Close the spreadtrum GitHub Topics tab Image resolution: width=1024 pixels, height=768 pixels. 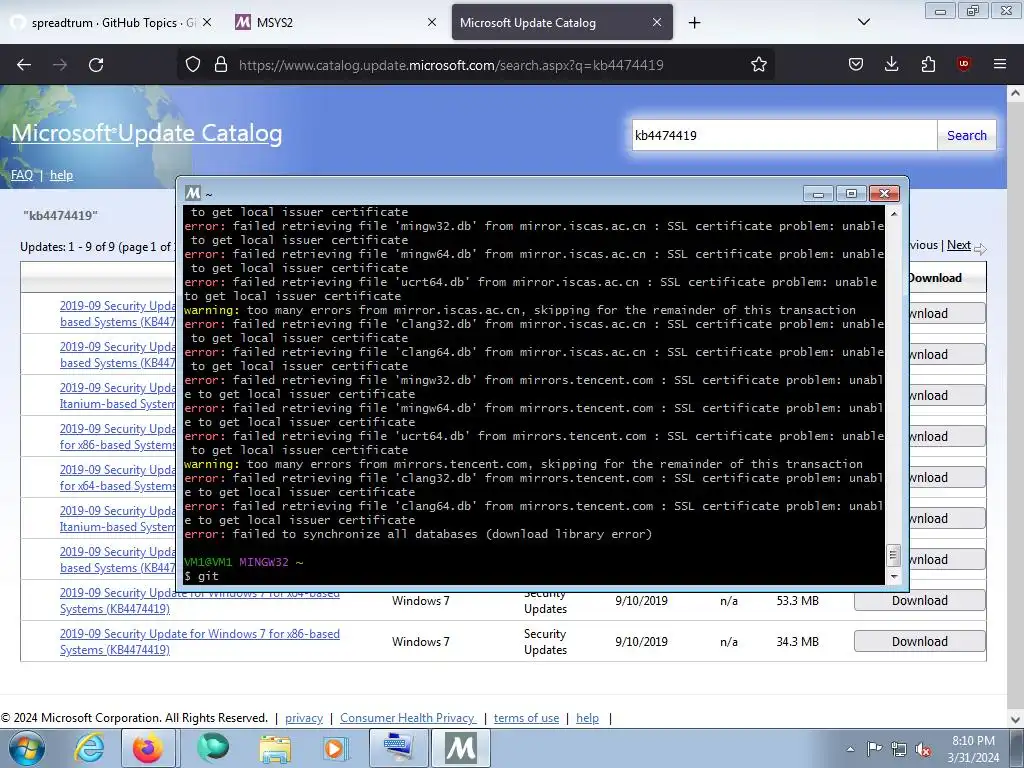click(206, 23)
